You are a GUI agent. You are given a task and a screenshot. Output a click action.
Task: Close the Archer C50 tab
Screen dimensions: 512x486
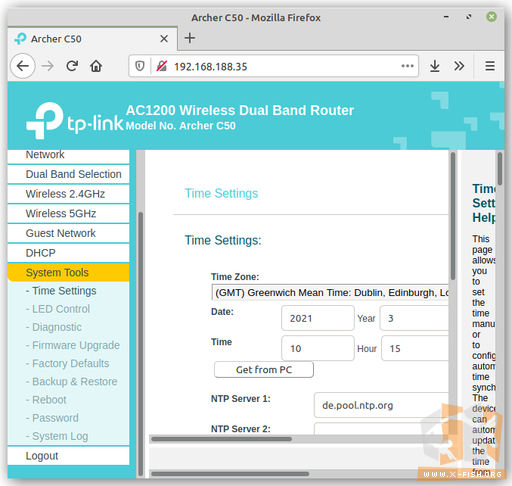164,39
